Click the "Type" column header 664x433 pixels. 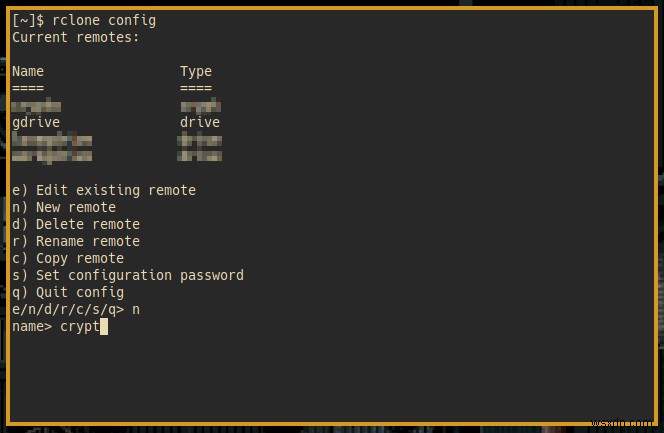pos(196,71)
